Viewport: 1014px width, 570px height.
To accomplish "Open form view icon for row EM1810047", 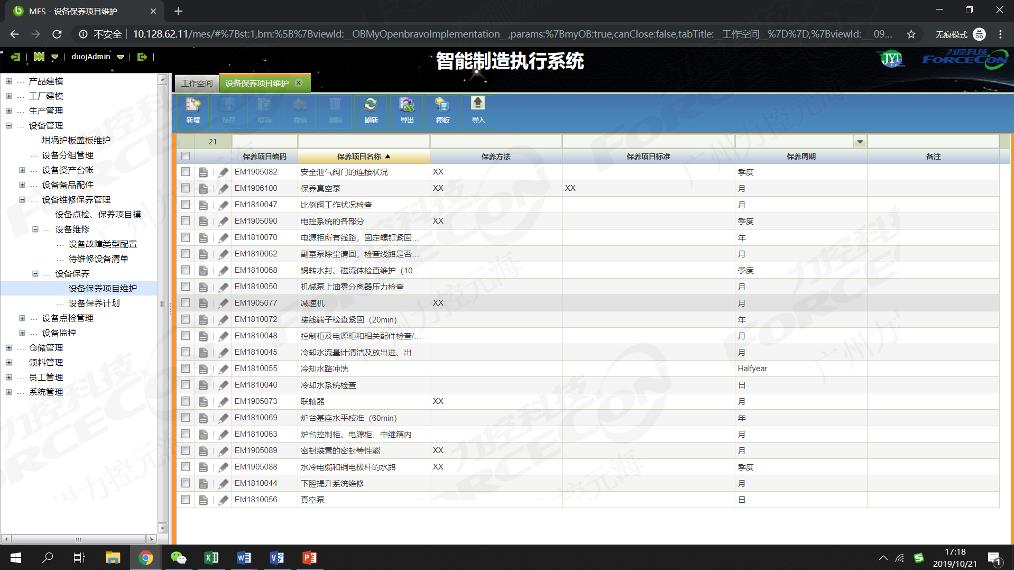I will pyautogui.click(x=203, y=204).
